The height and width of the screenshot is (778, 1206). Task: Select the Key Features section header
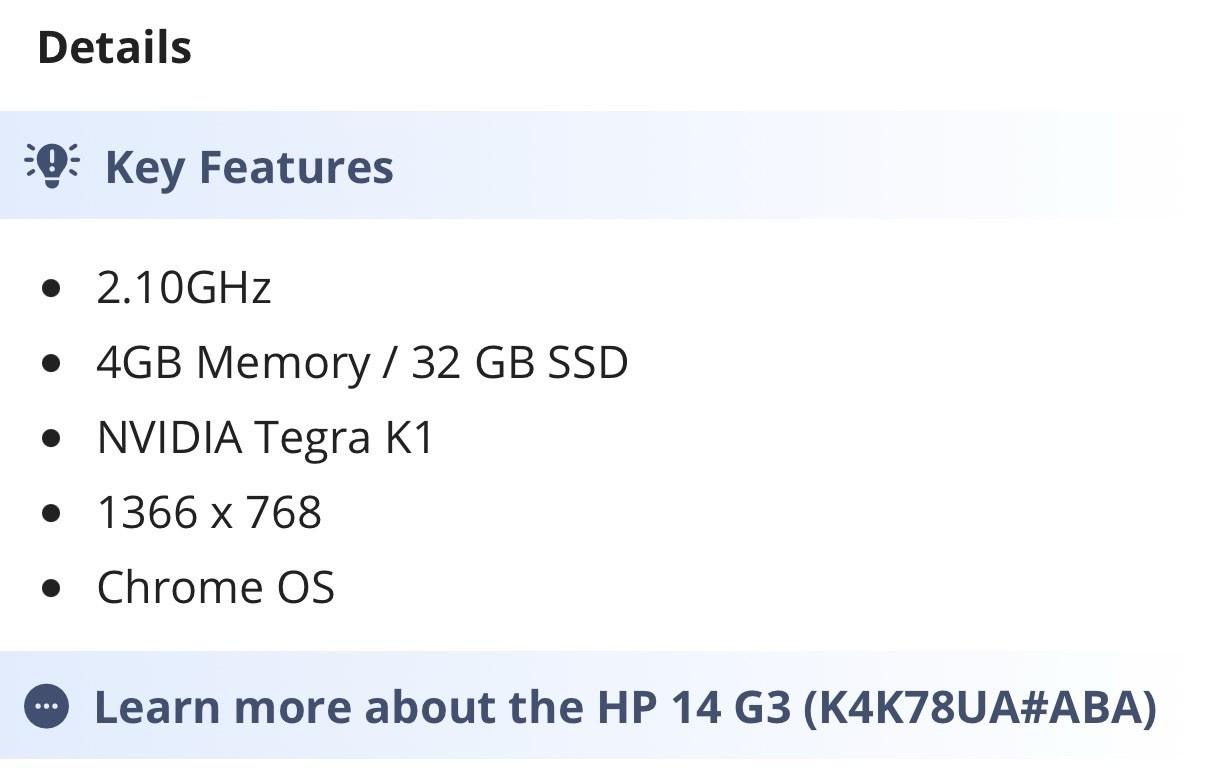point(603,165)
